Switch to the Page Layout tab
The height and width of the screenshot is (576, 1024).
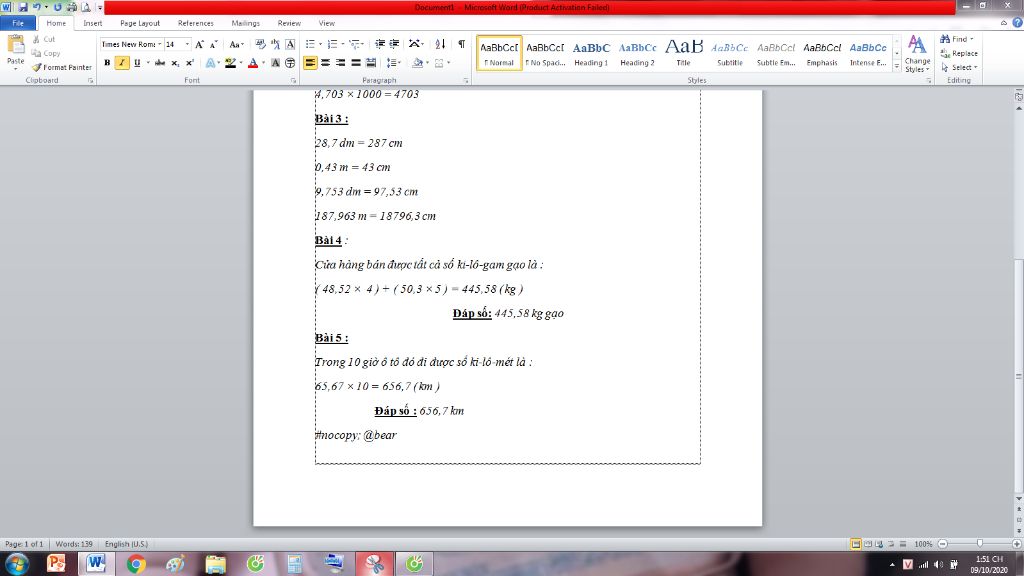(x=140, y=23)
